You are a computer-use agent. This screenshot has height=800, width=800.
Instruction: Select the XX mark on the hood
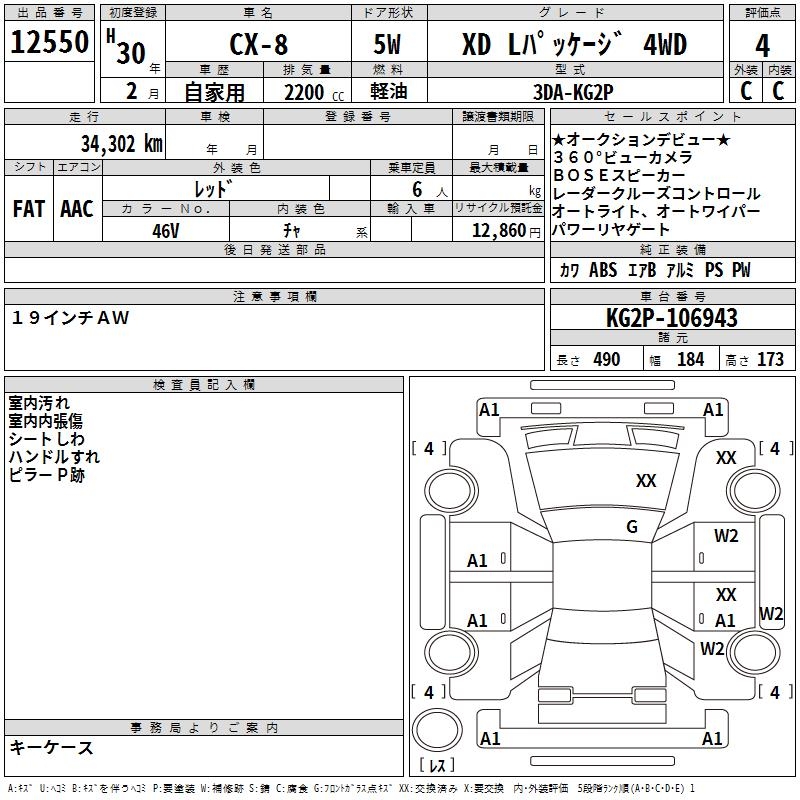[x=646, y=480]
